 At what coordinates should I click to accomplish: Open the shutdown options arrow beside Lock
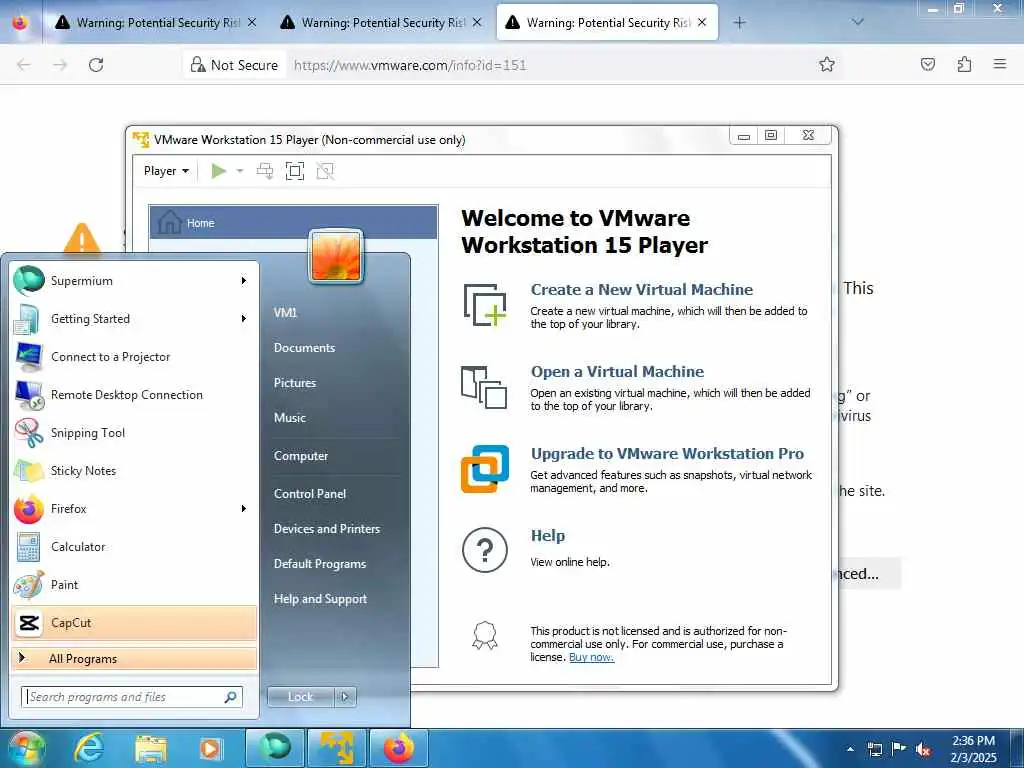[x=345, y=697]
